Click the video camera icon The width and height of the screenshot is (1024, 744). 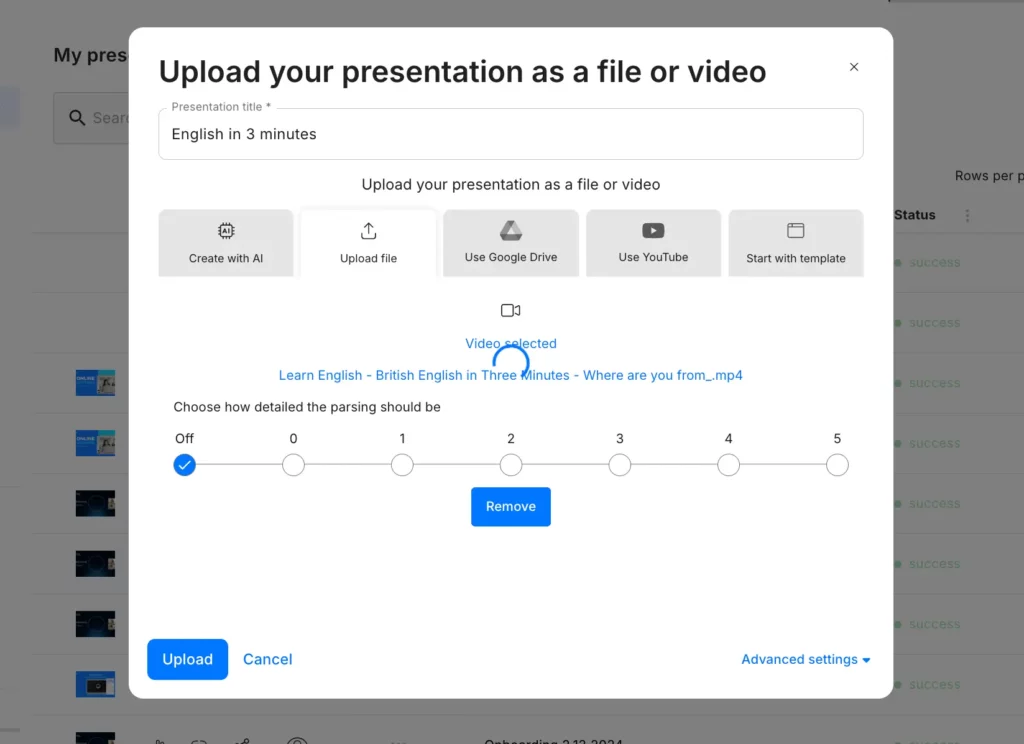pos(511,310)
